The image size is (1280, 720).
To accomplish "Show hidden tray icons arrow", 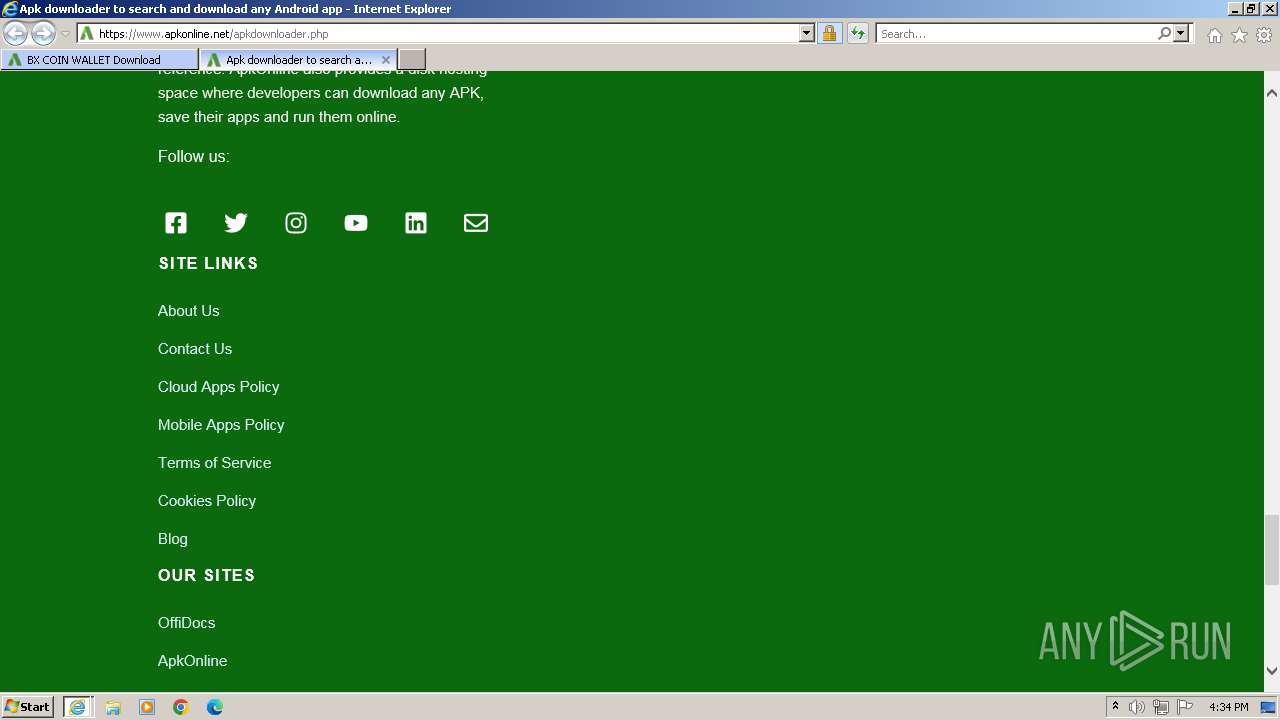I will 1115,707.
